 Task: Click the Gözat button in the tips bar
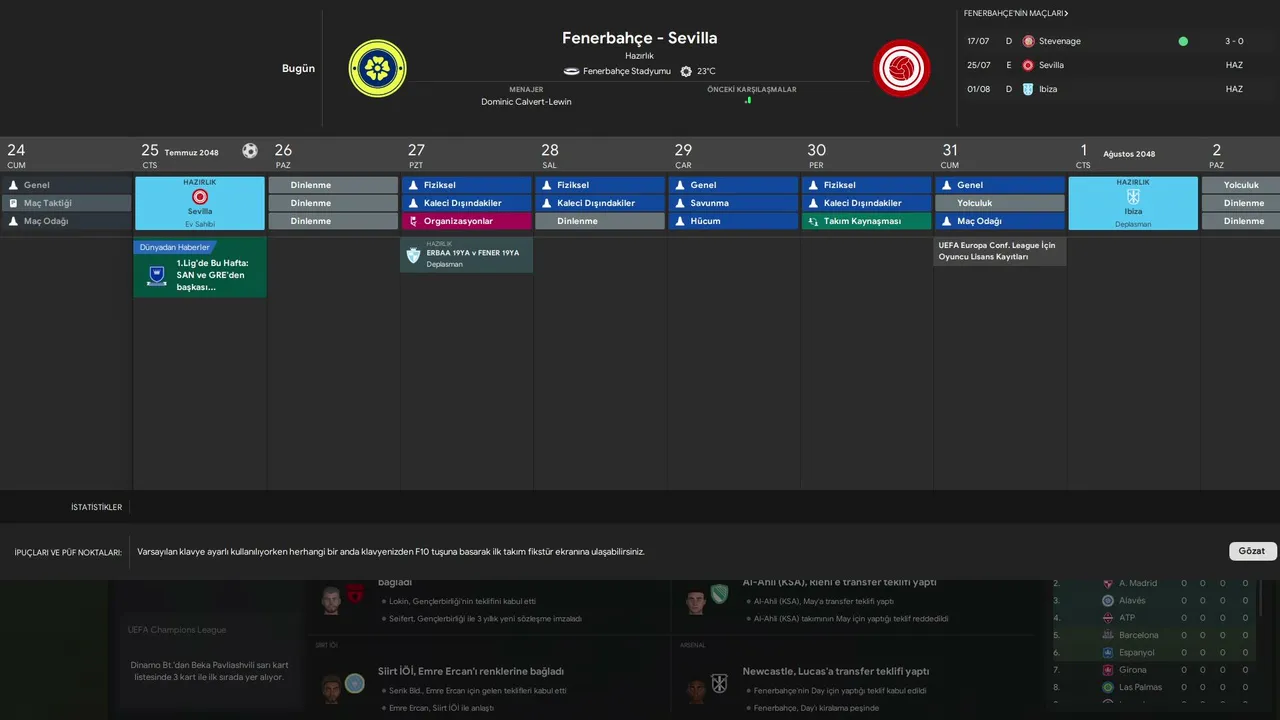click(x=1252, y=551)
